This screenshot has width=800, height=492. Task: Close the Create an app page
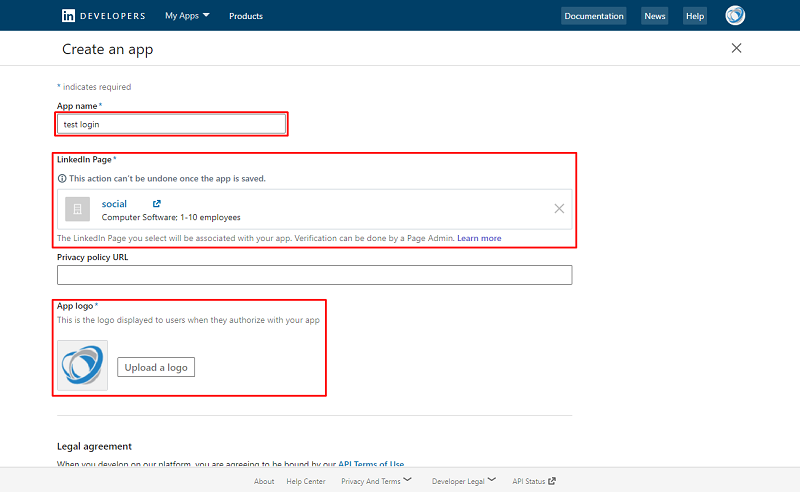(736, 48)
